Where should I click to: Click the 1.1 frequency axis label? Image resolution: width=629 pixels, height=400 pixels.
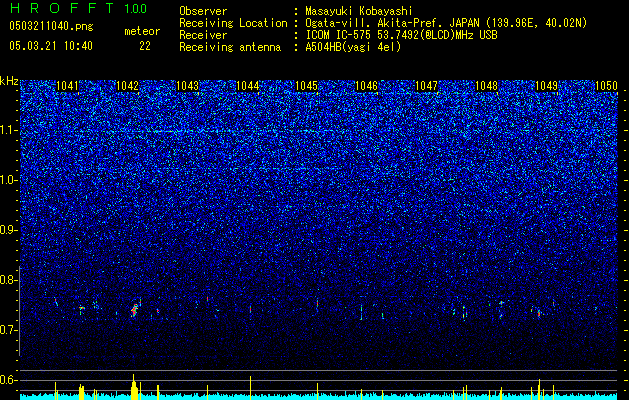(9, 130)
